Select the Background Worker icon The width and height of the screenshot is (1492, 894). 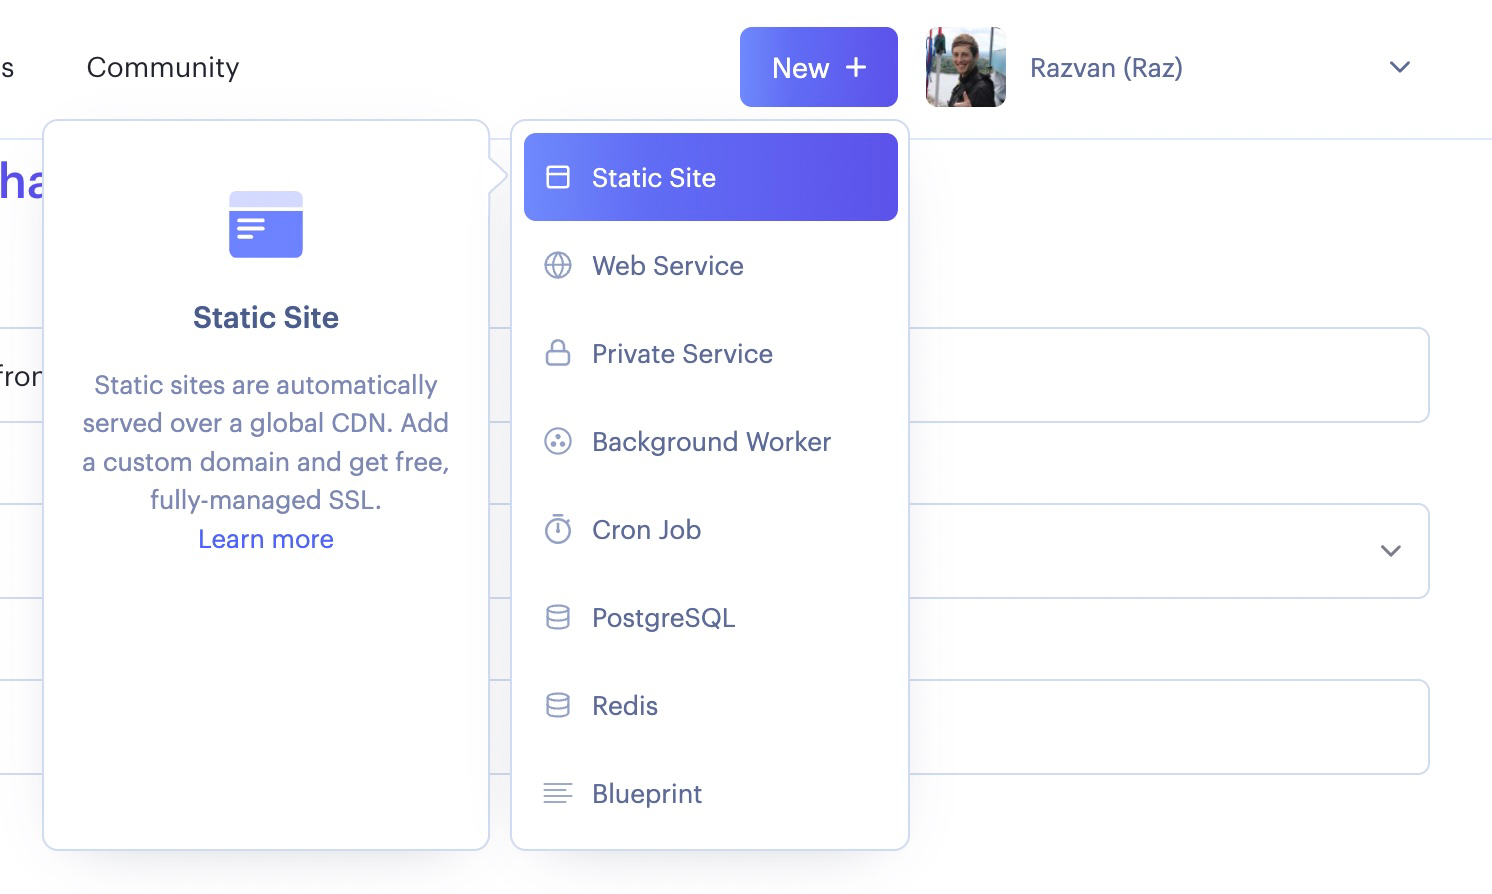(x=557, y=441)
